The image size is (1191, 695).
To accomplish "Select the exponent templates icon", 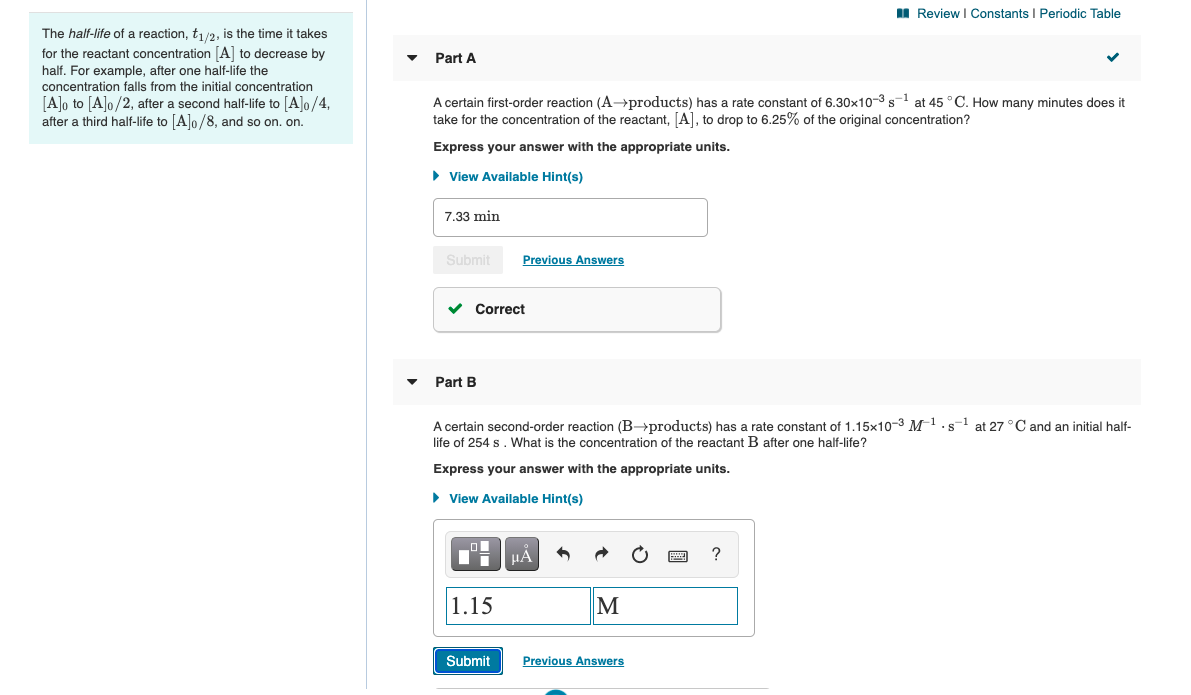I will (x=476, y=555).
